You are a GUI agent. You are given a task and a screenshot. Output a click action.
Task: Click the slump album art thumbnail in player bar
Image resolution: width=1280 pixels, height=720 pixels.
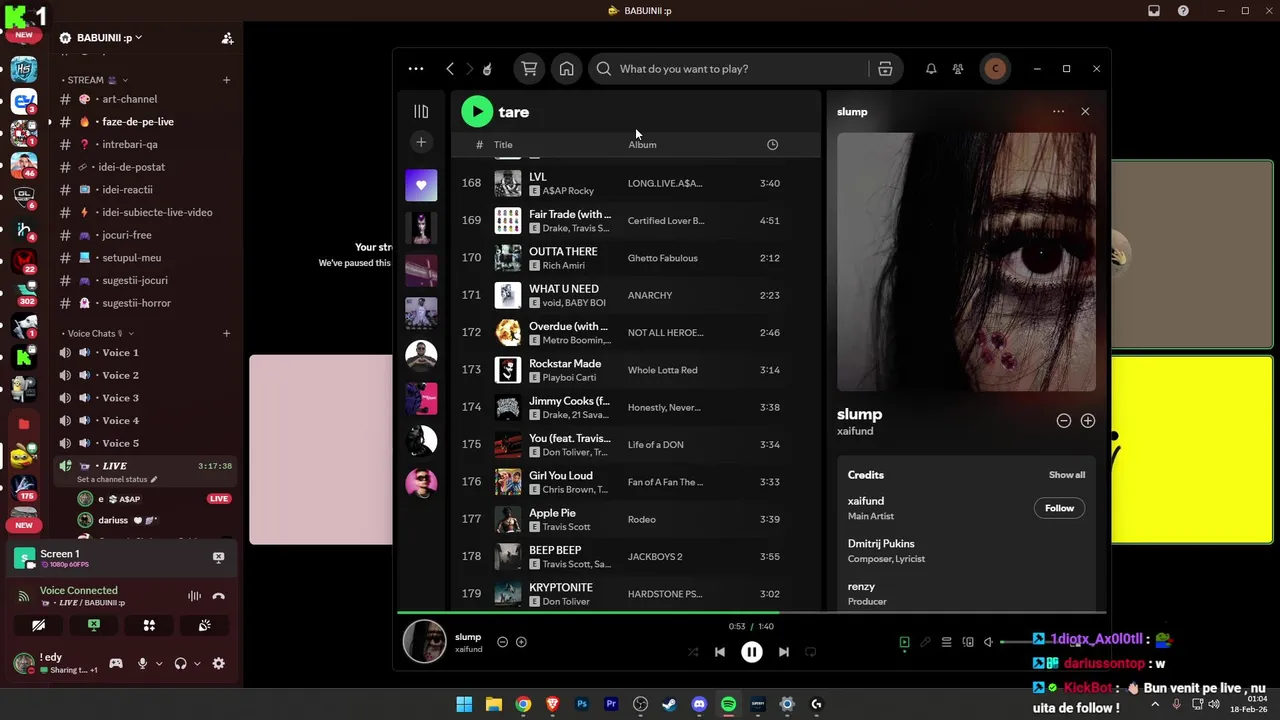[x=424, y=642]
